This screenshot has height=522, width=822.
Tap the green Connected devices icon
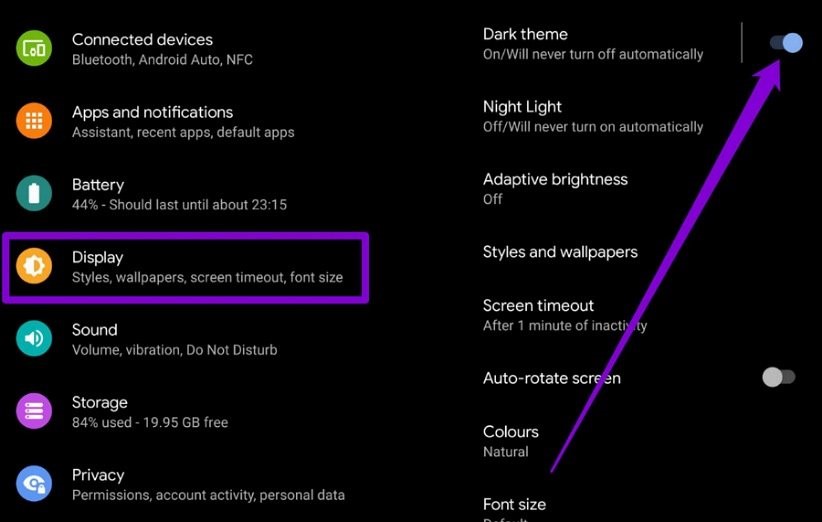tap(34, 49)
